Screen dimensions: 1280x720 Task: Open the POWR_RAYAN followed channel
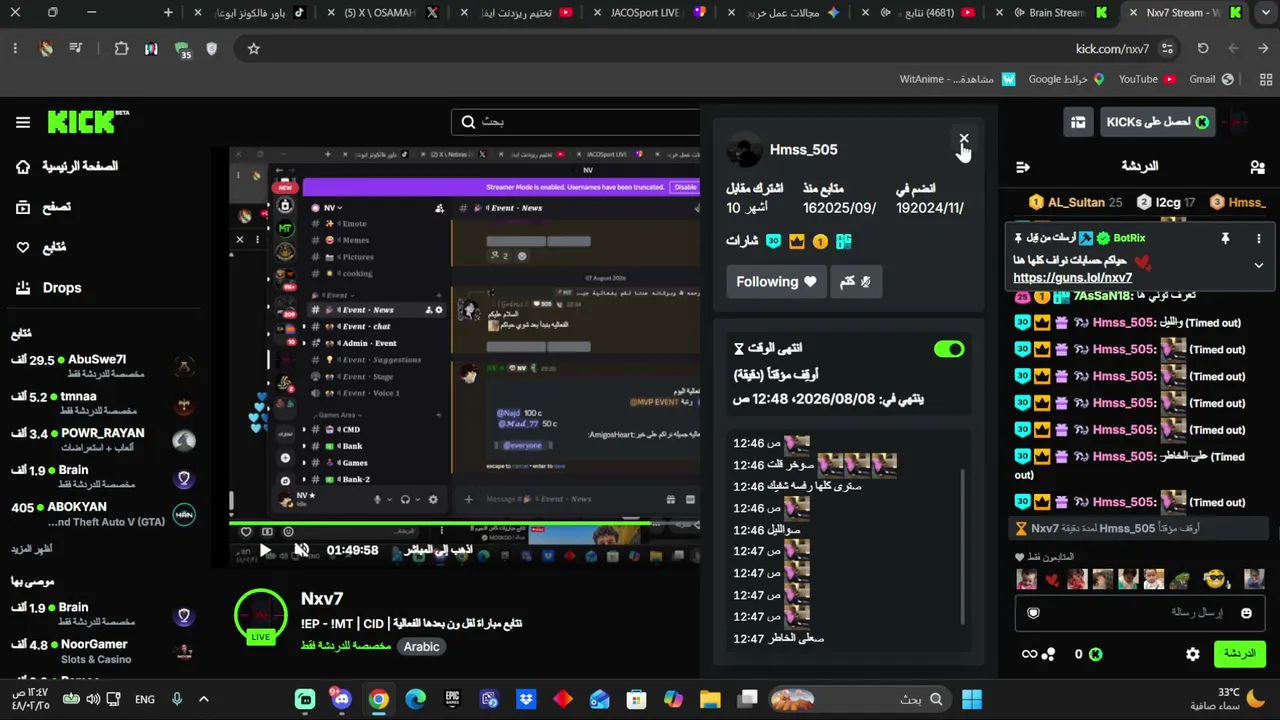104,440
